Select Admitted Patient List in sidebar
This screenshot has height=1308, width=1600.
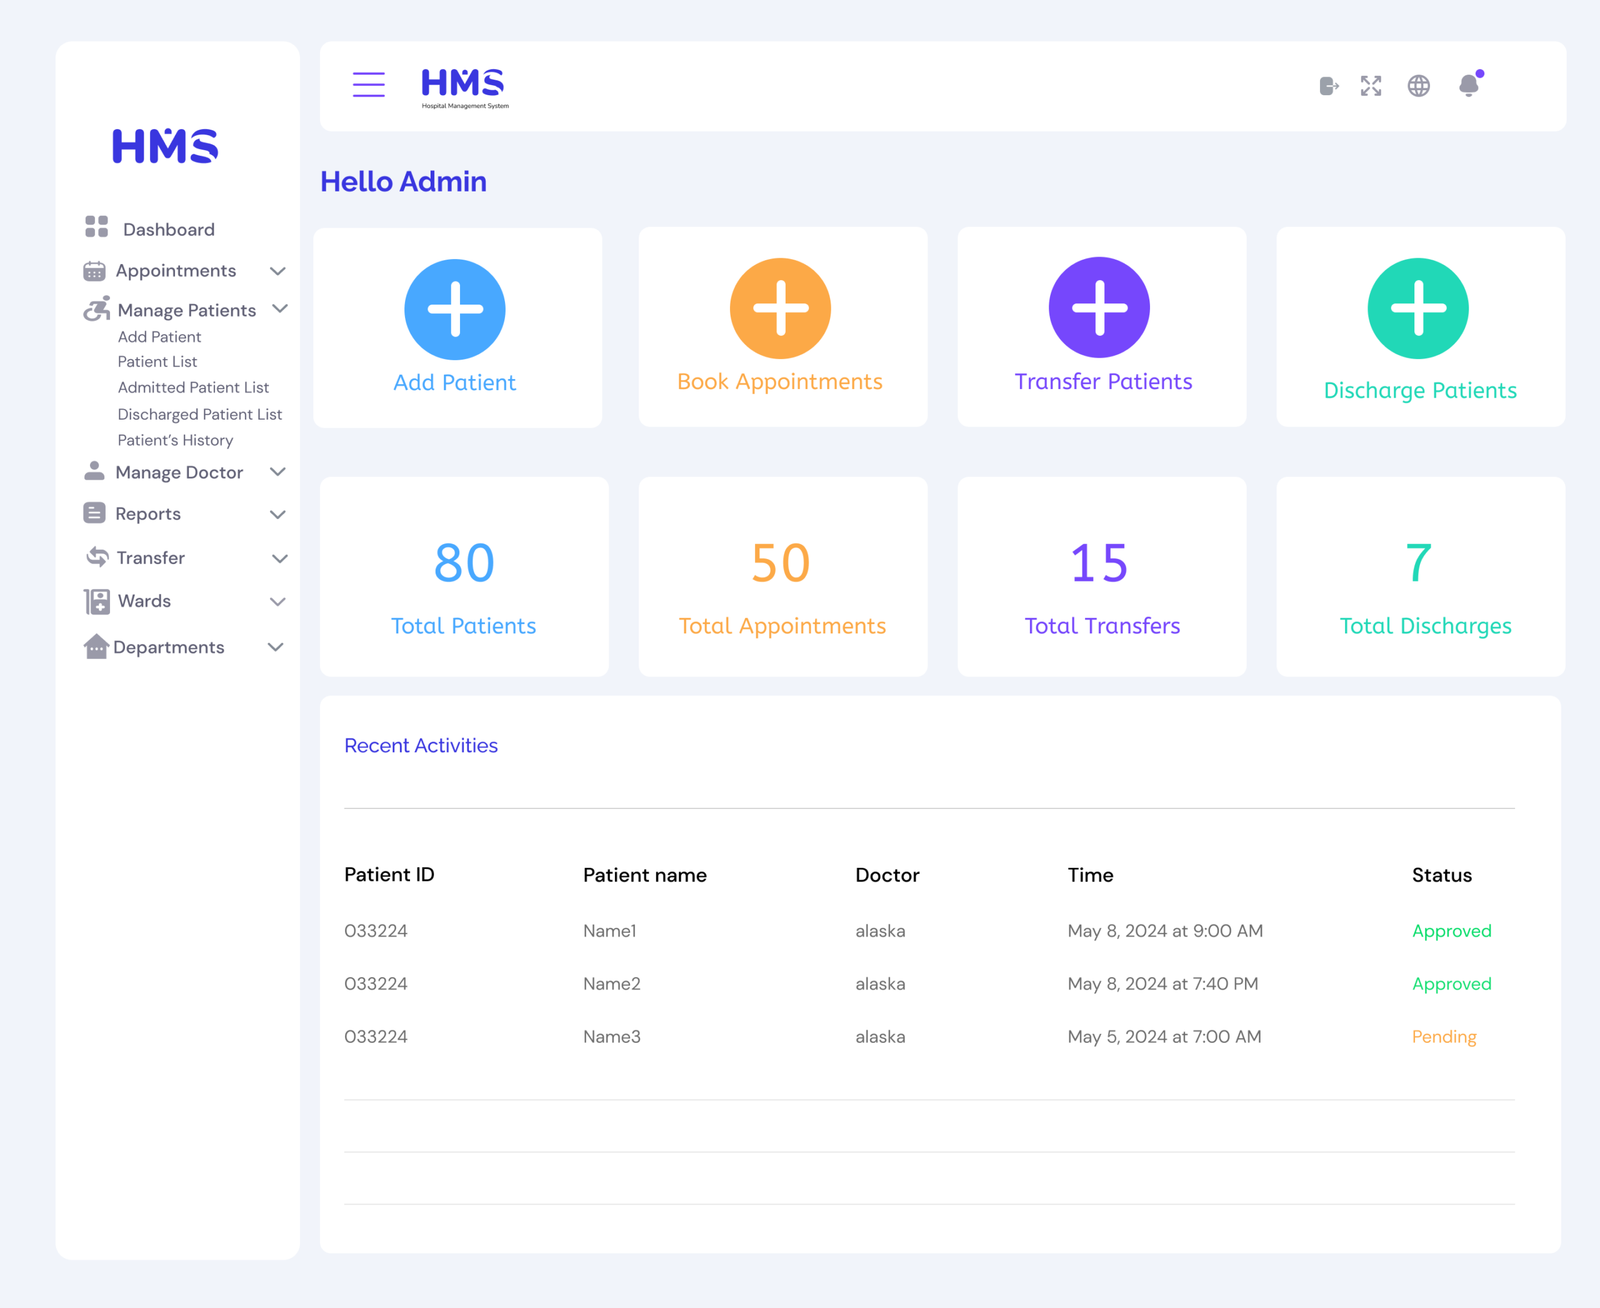(193, 387)
